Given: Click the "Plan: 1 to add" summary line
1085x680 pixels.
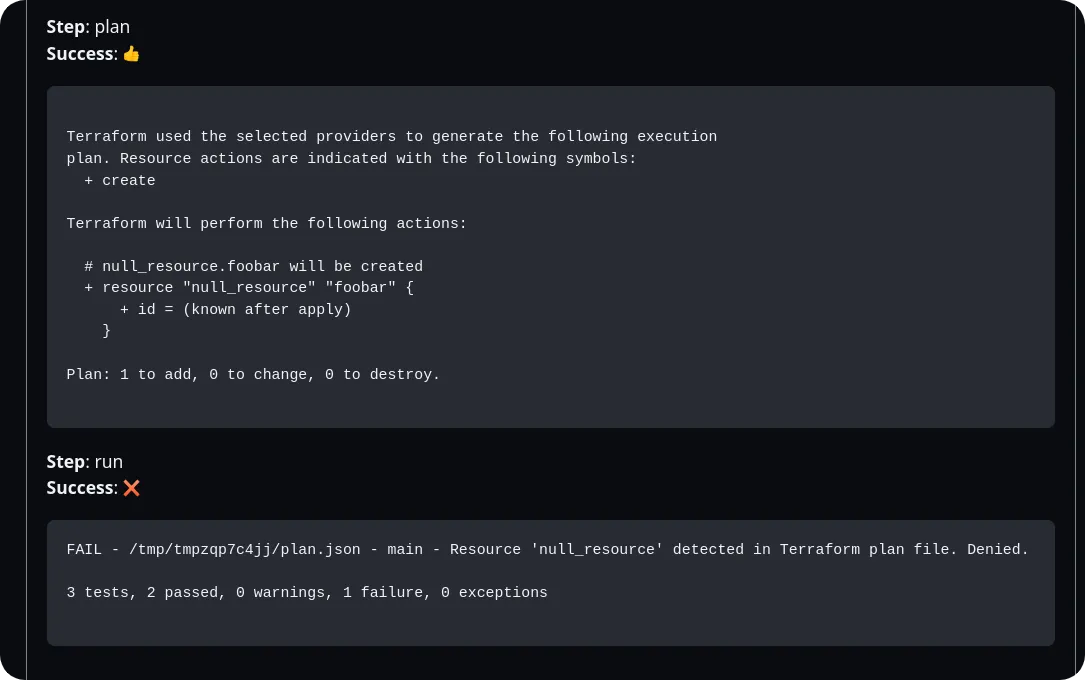Looking at the screenshot, I should (x=253, y=375).
